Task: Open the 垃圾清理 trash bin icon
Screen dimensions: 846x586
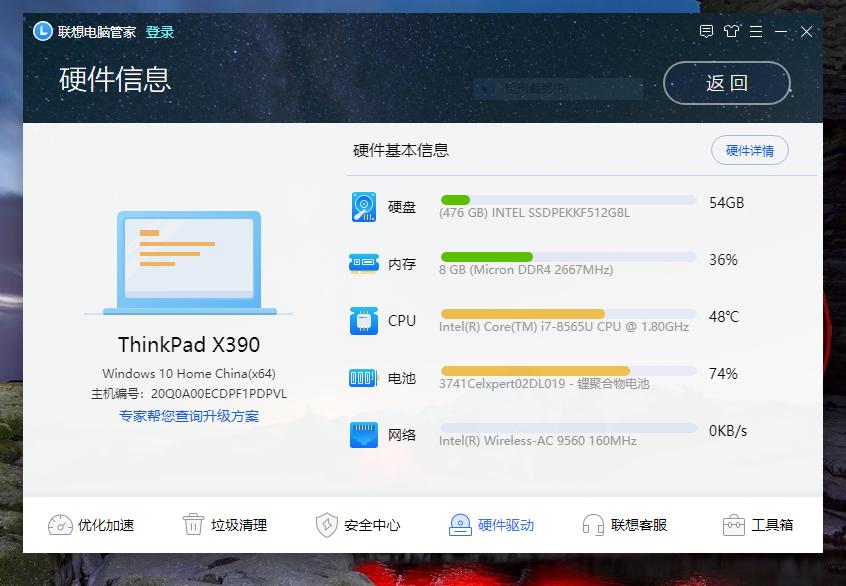Action: [191, 524]
